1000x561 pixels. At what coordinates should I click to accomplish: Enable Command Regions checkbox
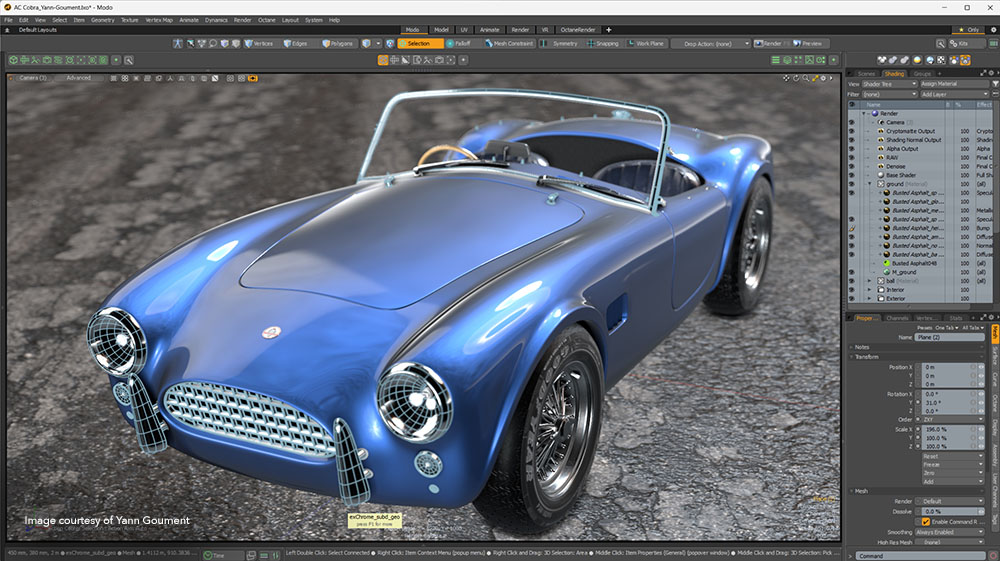pyautogui.click(x=926, y=522)
